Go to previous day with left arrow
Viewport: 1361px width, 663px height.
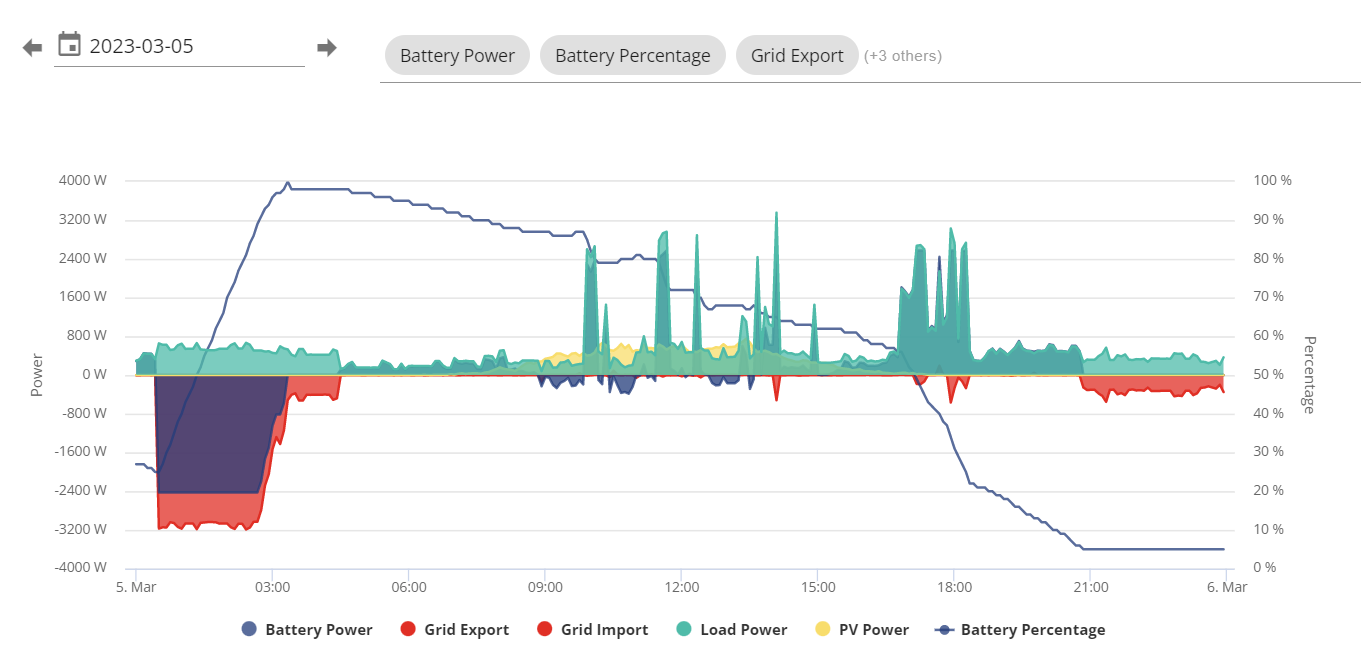click(x=33, y=47)
